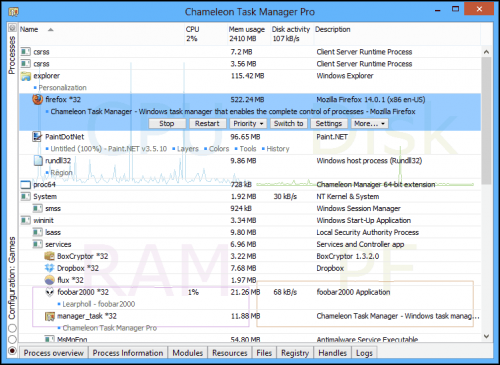Click the vertical scrollbar thumb

coord(486,121)
